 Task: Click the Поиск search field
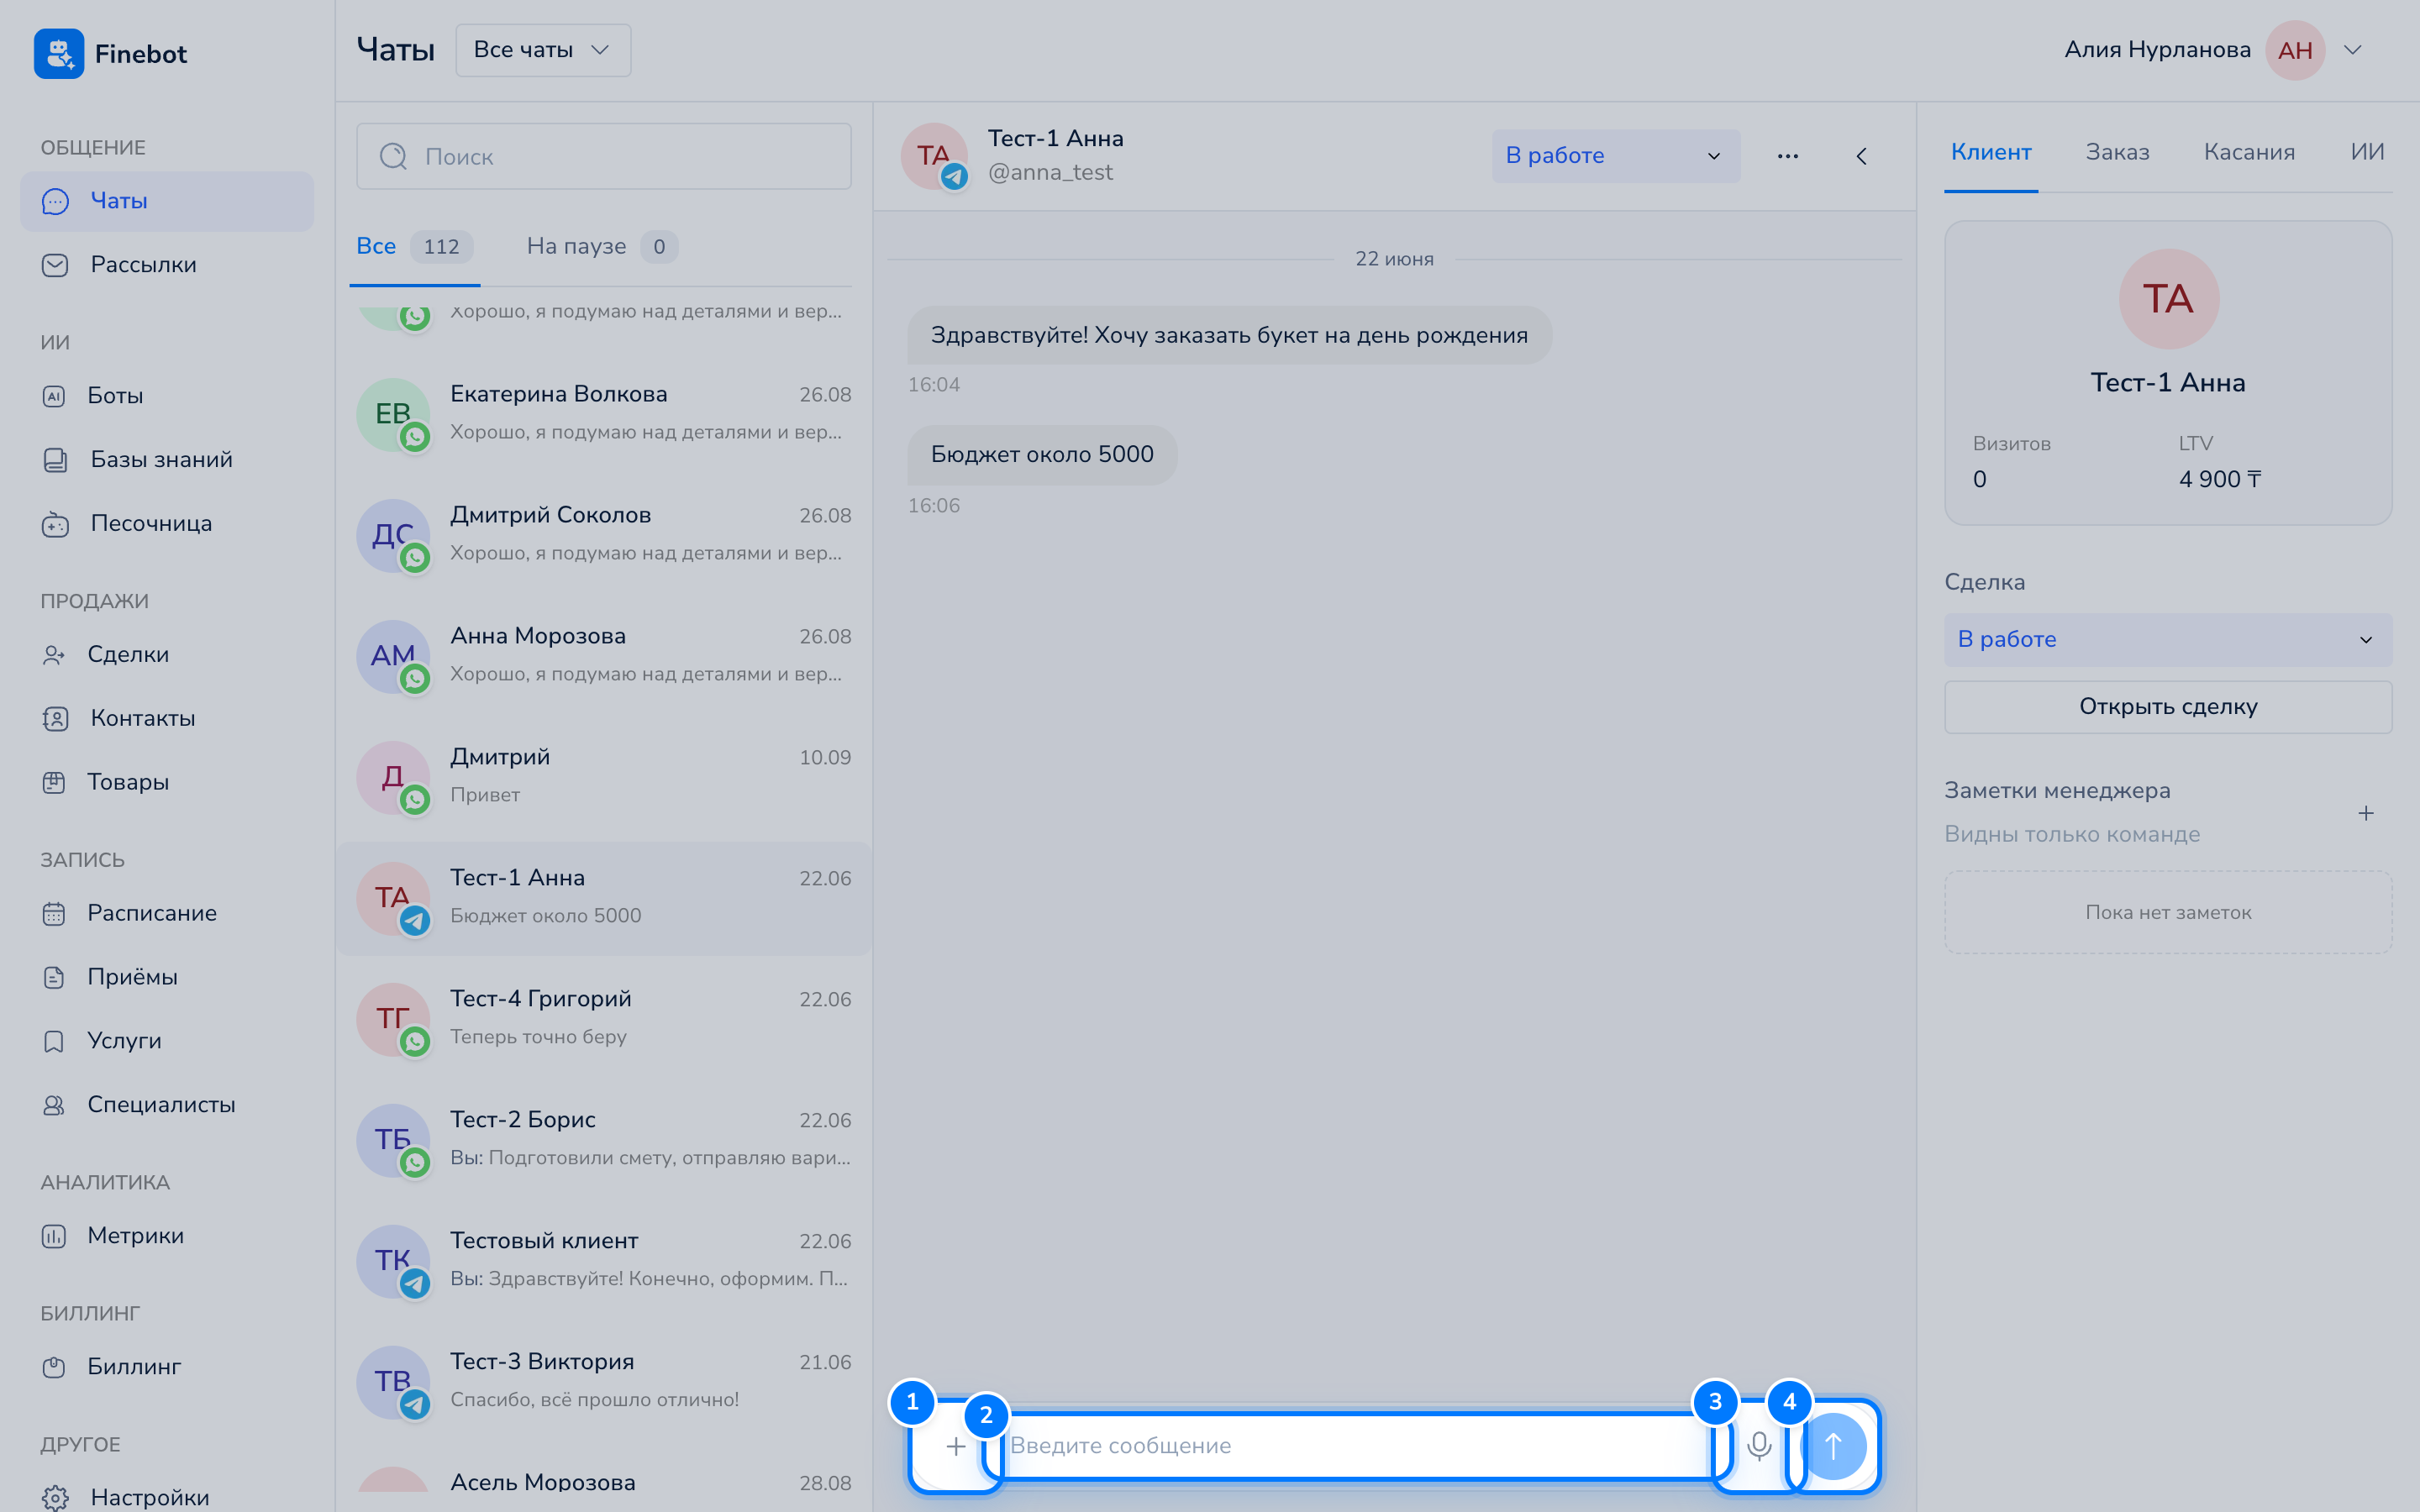click(x=604, y=156)
